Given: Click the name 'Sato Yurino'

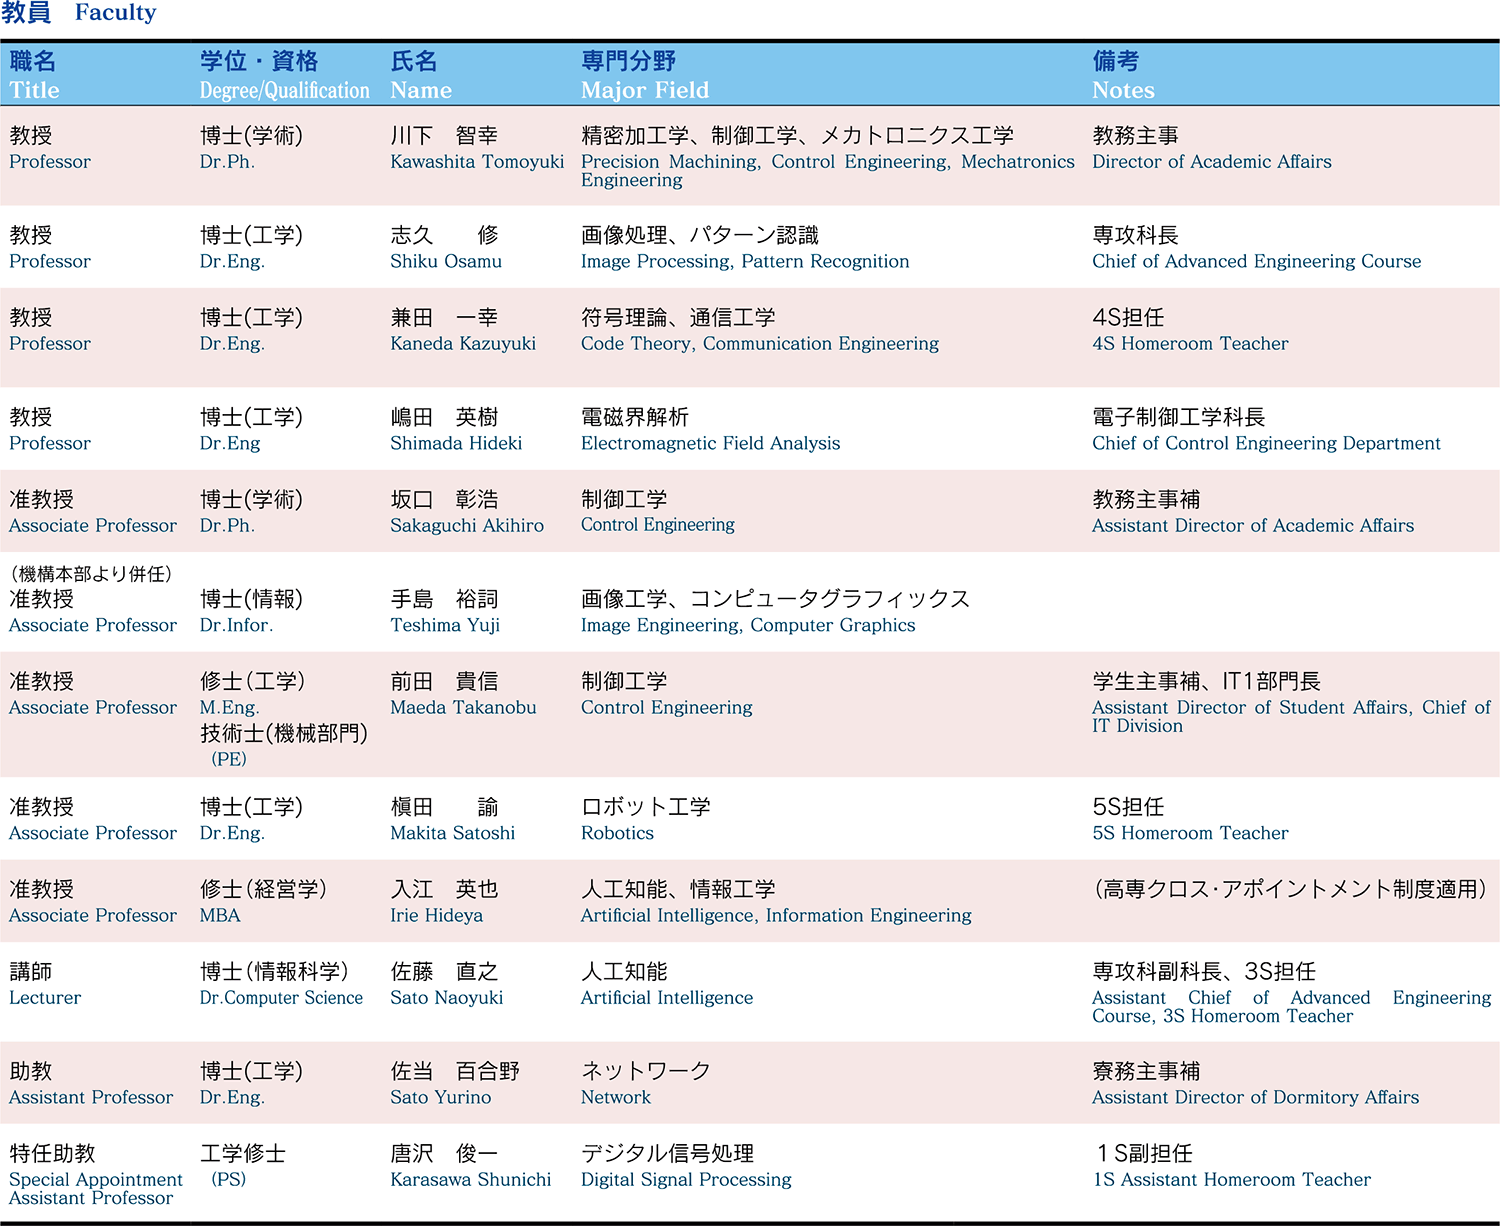Looking at the screenshot, I should point(441,1097).
